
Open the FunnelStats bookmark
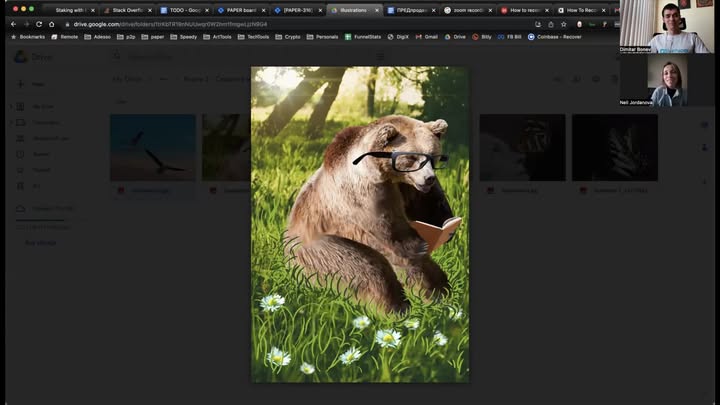pyautogui.click(x=363, y=37)
